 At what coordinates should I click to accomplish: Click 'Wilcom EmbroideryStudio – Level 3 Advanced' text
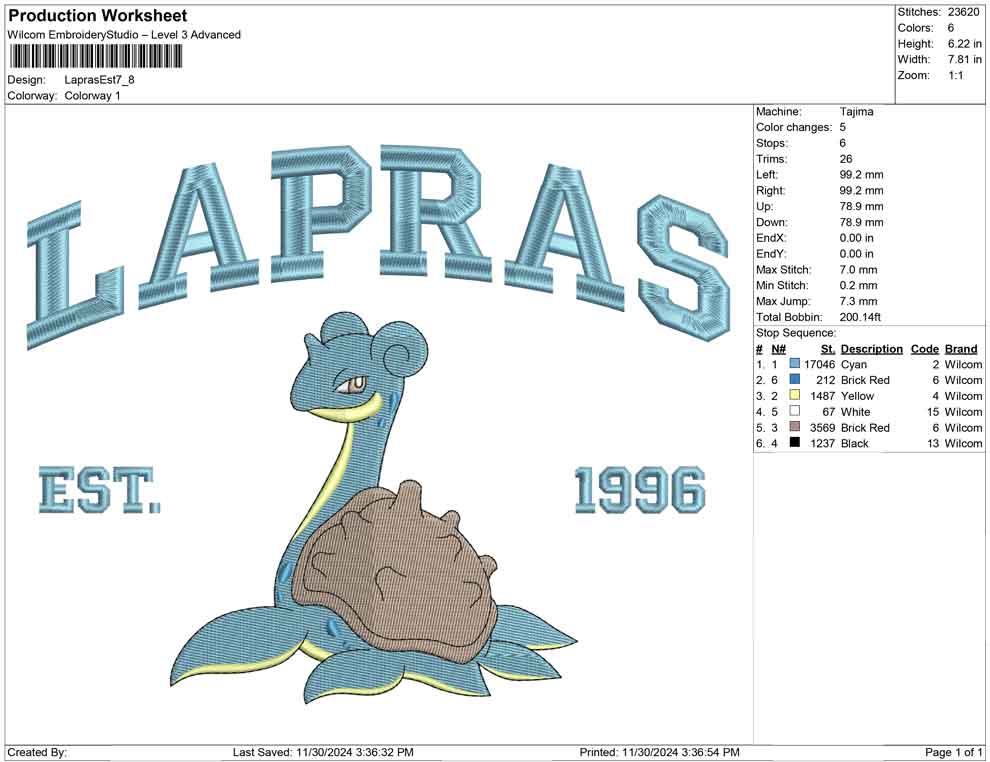pos(124,35)
